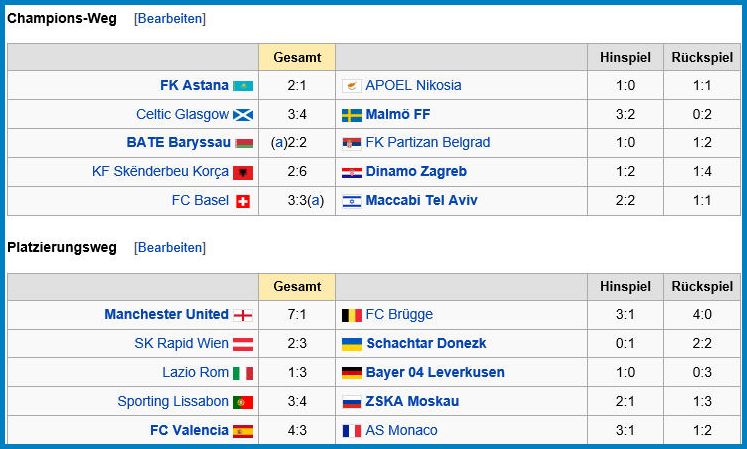Click the France flag beside AS Monaco

(352, 431)
